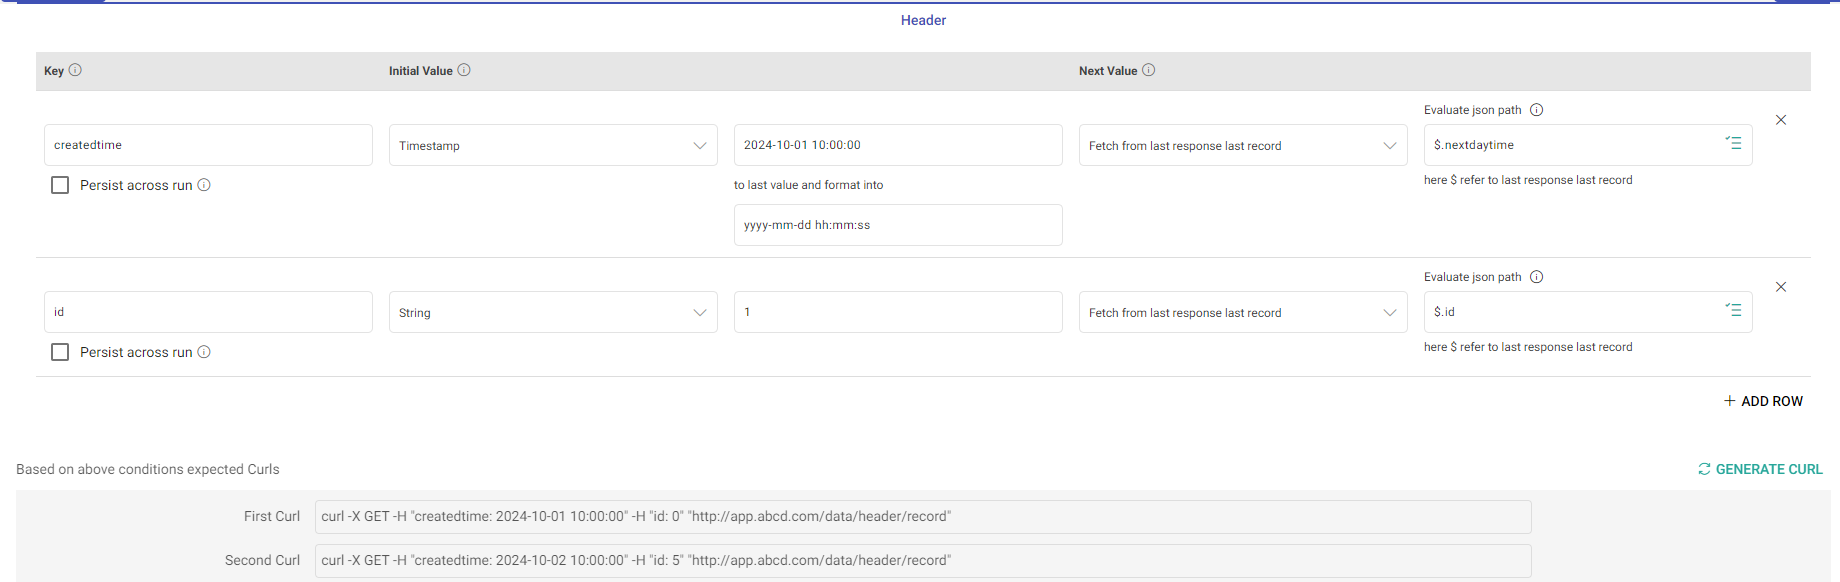Screen dimensions: 1840x582
Task: Click the yyyy-mm-dd hh:mm:ss format field
Action: coord(897,225)
